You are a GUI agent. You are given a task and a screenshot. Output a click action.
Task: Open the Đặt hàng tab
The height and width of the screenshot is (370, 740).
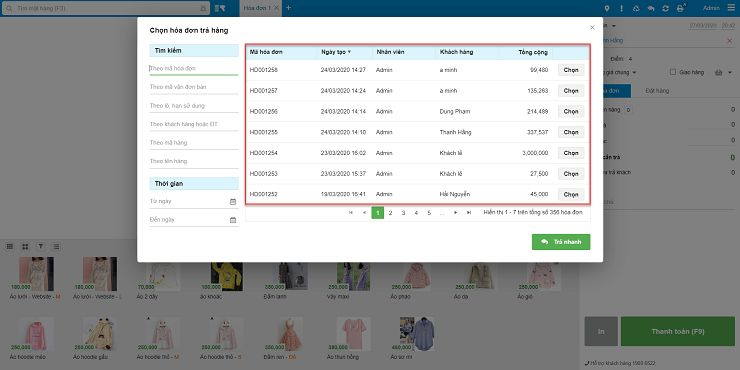pyautogui.click(x=657, y=91)
